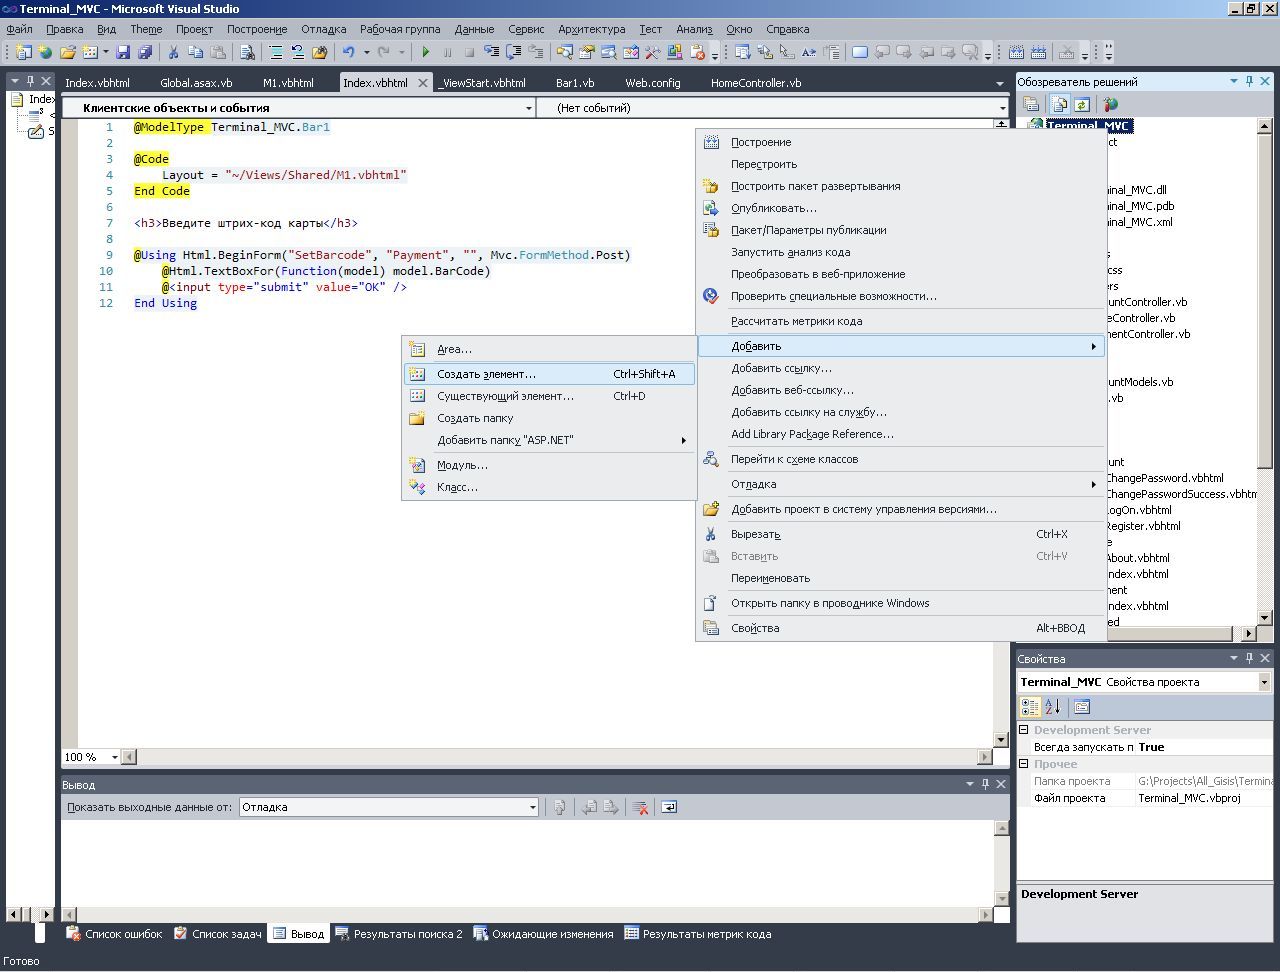Toggle Show All Files in Solution Explorer
Viewport: 1280px width, 972px height.
[x=1059, y=104]
